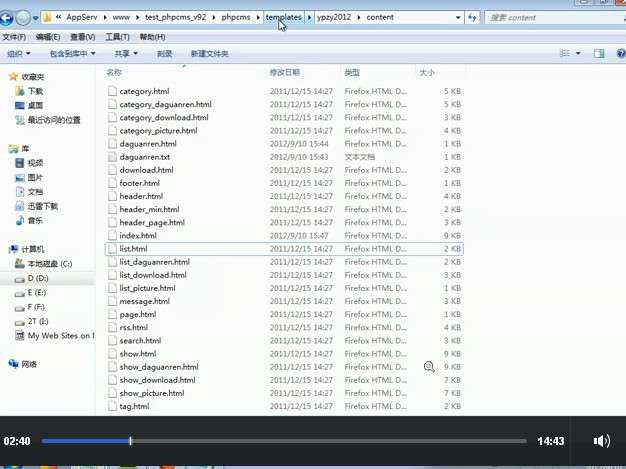Click the 刻录 toolbar button
Viewport: 626px width, 469px height.
(164, 53)
